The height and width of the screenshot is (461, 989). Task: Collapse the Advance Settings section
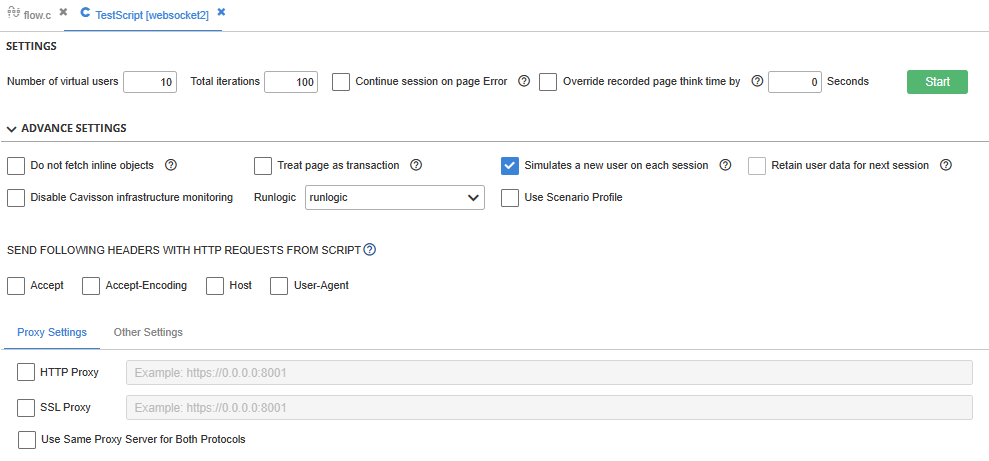pos(11,129)
